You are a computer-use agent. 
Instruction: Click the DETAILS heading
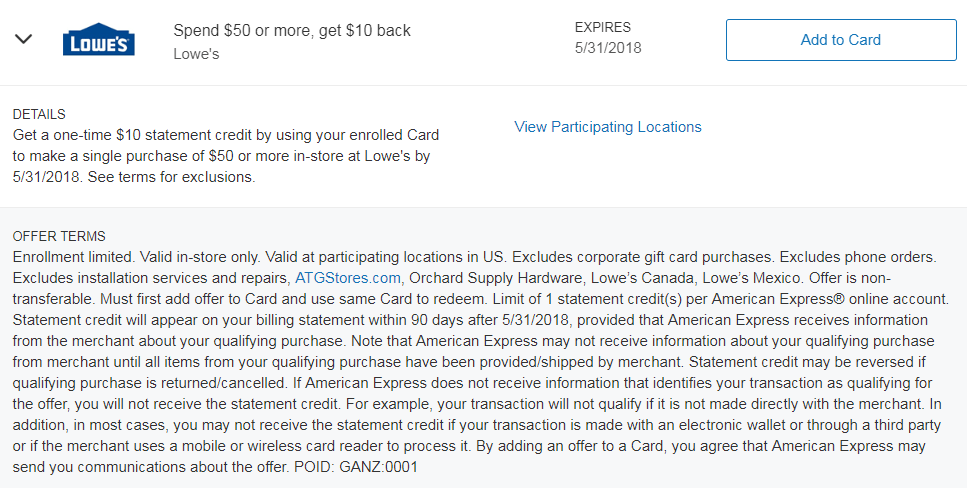tap(39, 115)
